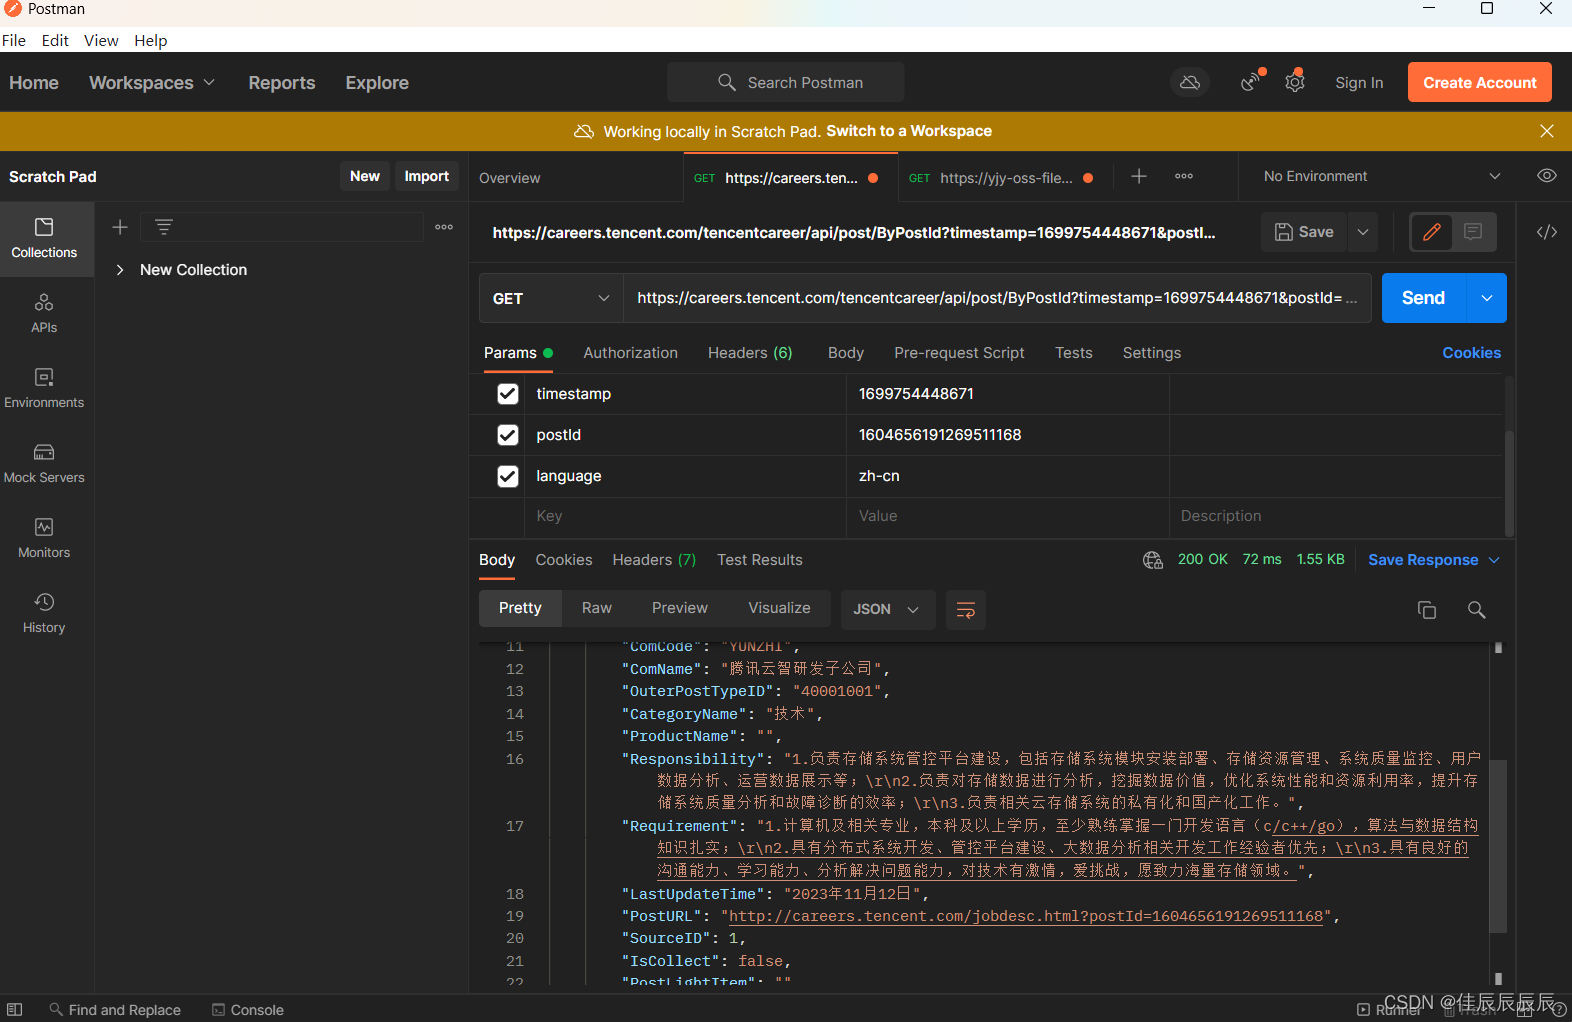This screenshot has height=1022, width=1572.
Task: Open the APIs sidebar section
Action: coord(44,314)
